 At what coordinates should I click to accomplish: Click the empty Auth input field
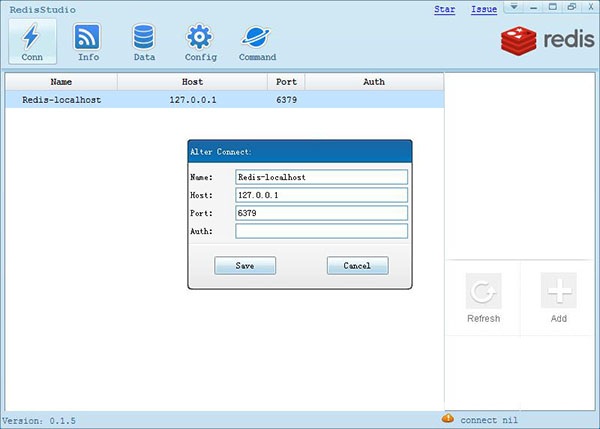coord(321,231)
